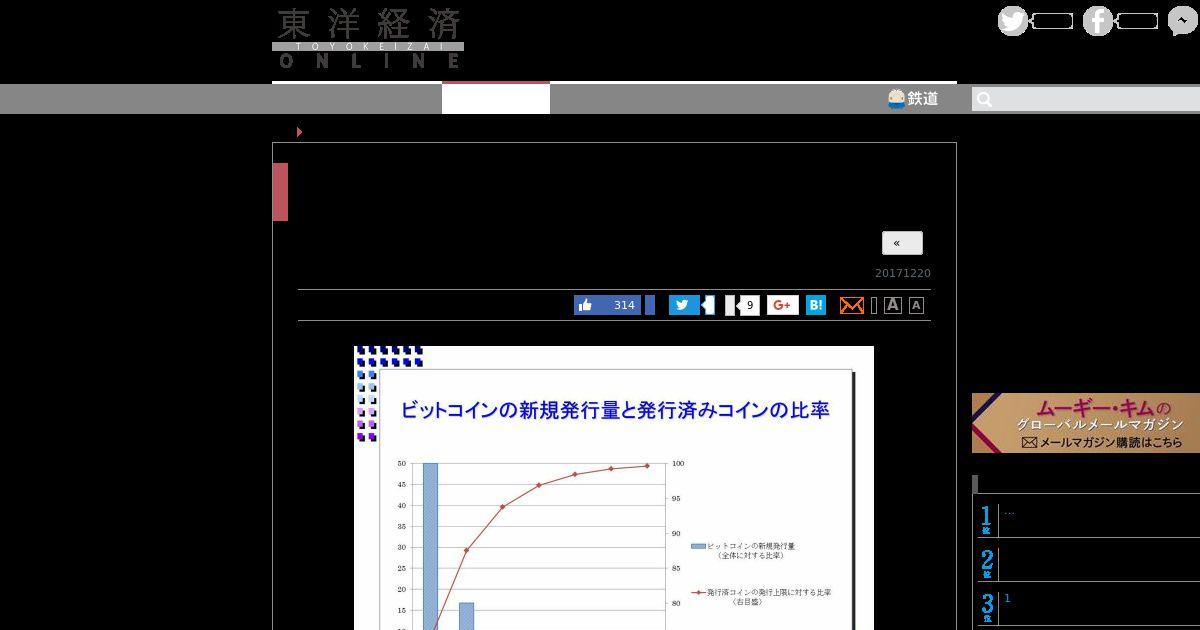Image resolution: width=1200 pixels, height=630 pixels.
Task: Click the Facebook Like button showing 314
Action: (x=607, y=305)
